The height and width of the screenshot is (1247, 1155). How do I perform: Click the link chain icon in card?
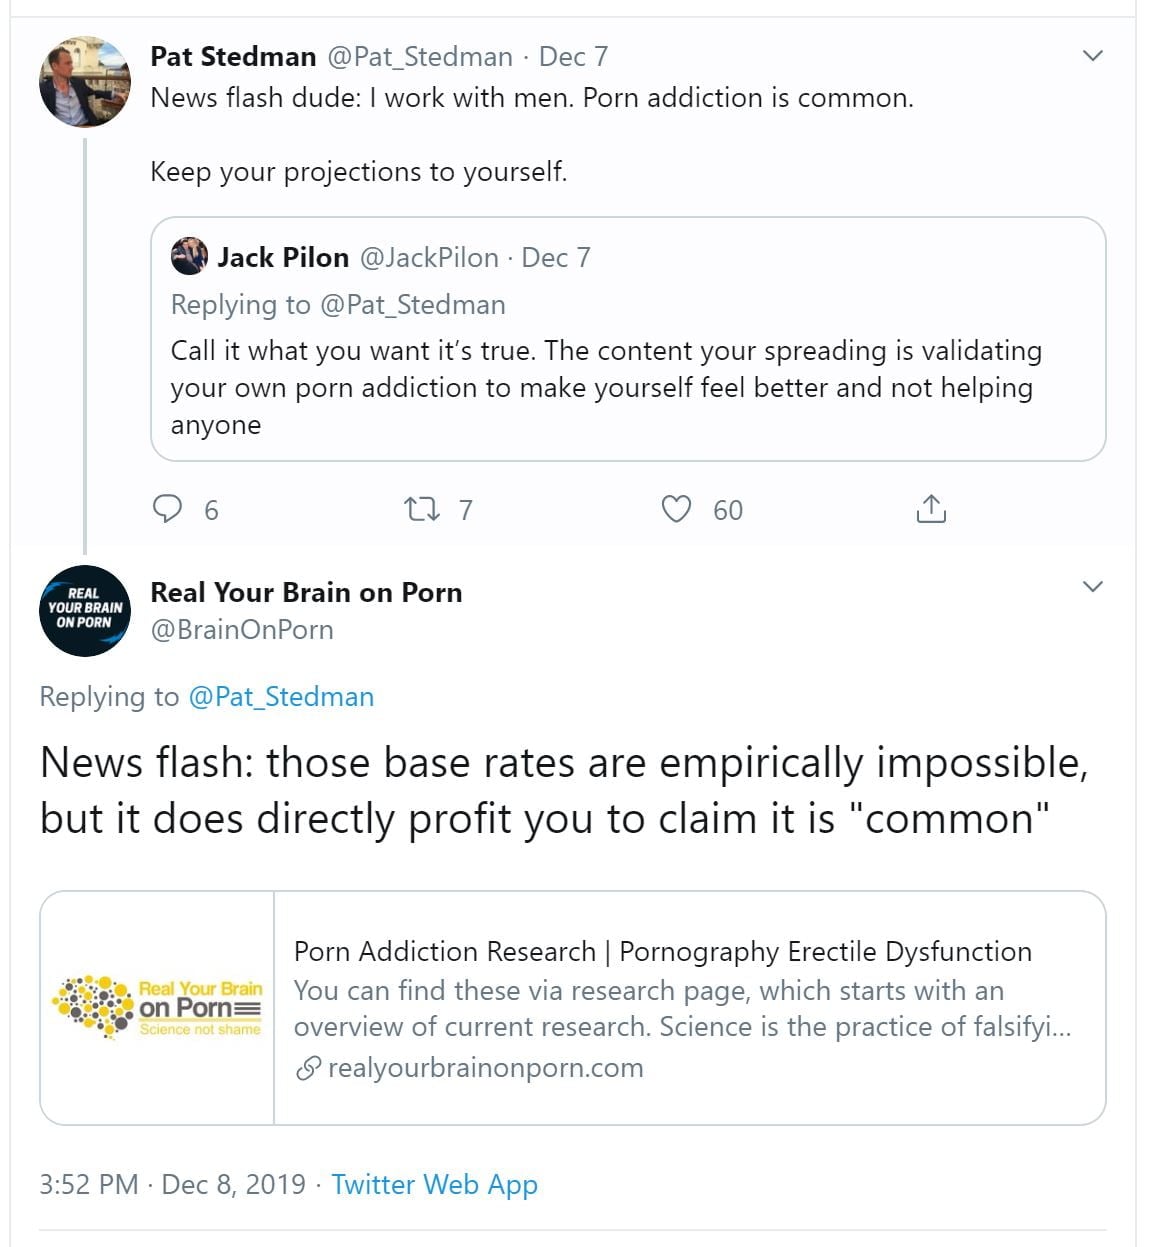coord(308,1068)
